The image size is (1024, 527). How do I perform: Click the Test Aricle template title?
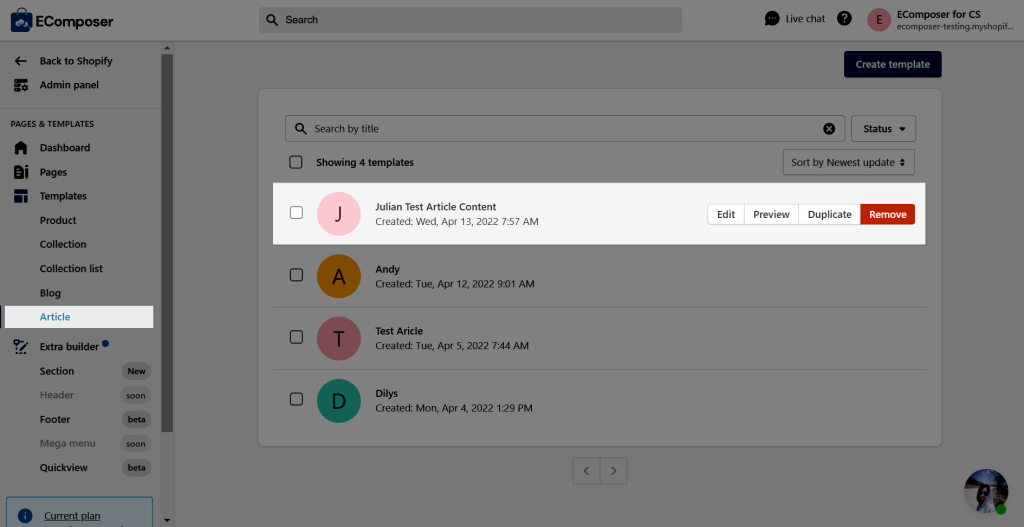point(399,331)
